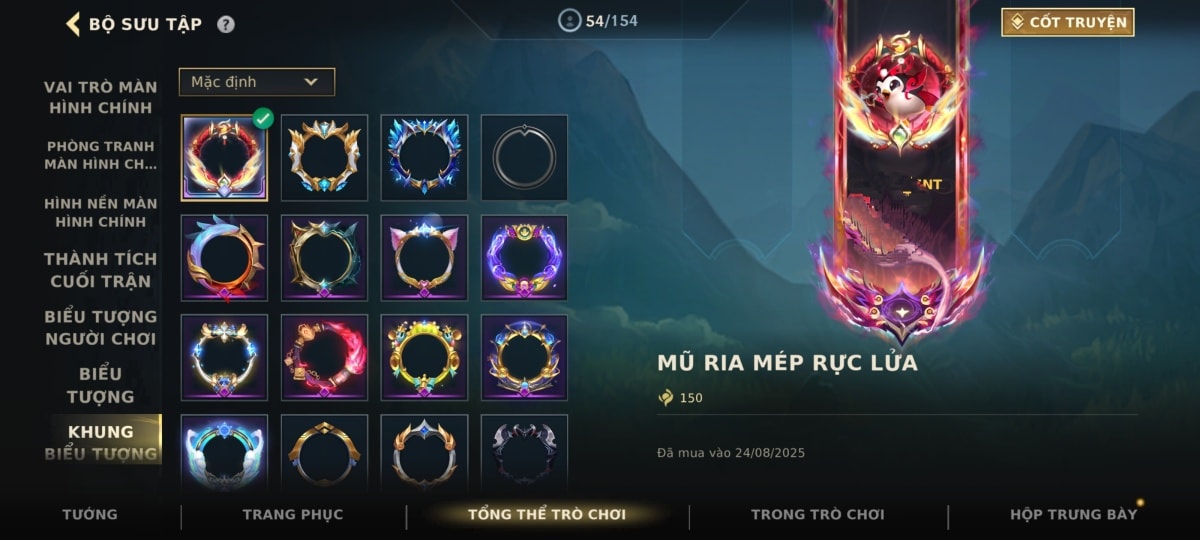Open the question mark help icon
Screen dimensions: 1200x540
click(x=226, y=24)
